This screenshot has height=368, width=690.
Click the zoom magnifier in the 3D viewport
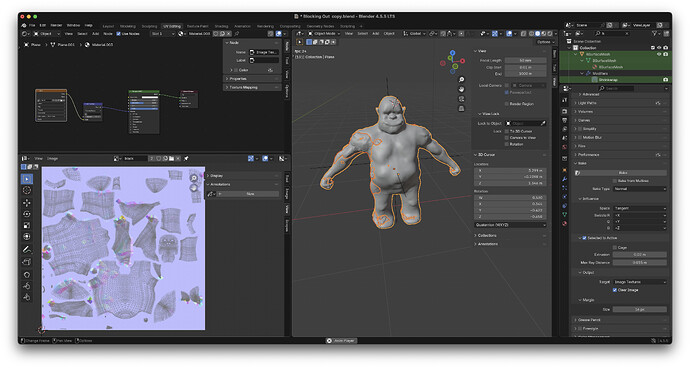461,80
